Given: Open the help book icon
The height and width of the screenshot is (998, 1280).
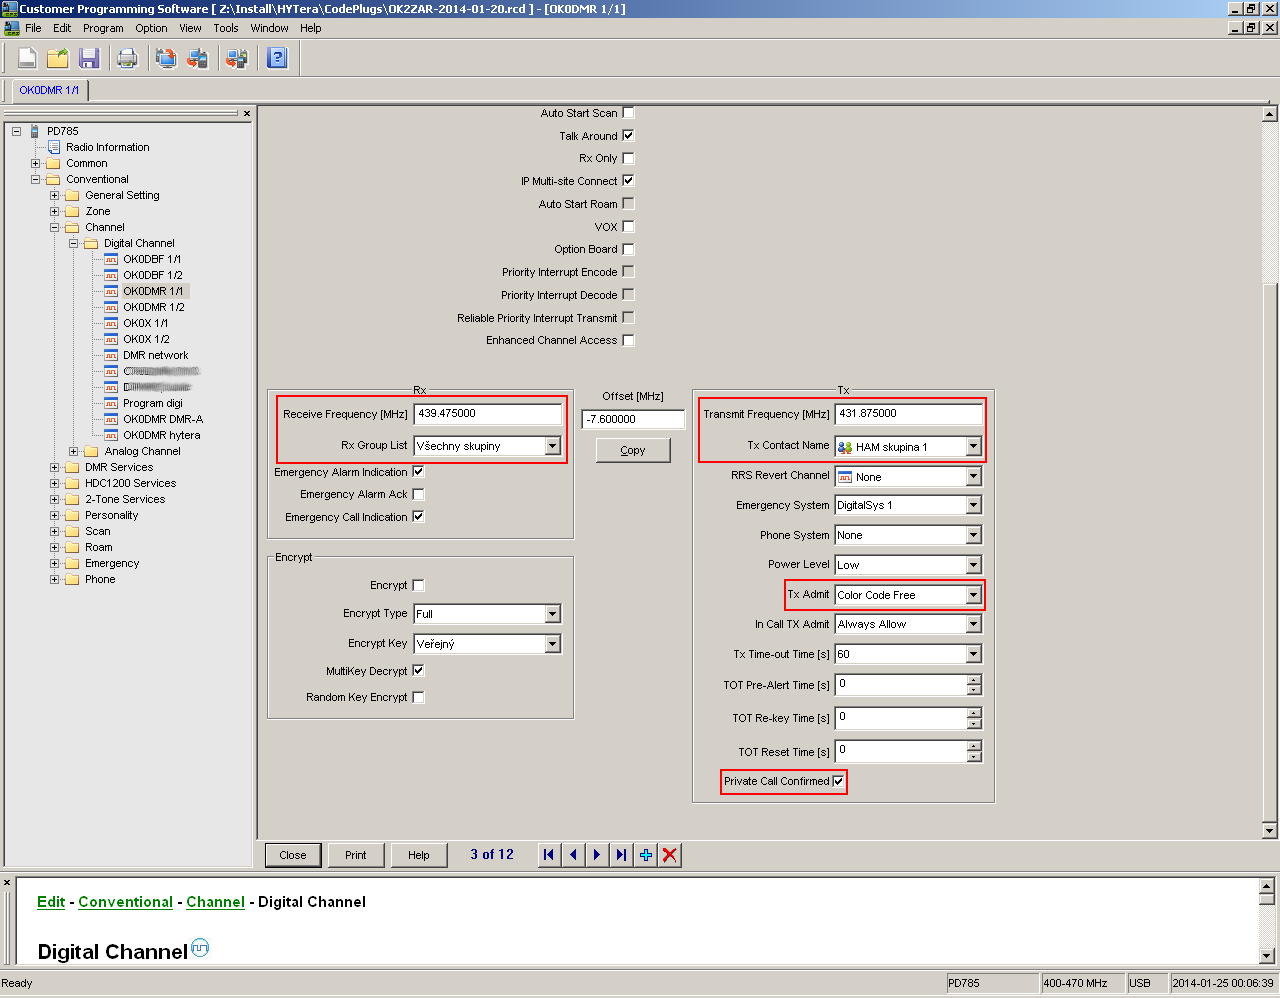Looking at the screenshot, I should (277, 58).
